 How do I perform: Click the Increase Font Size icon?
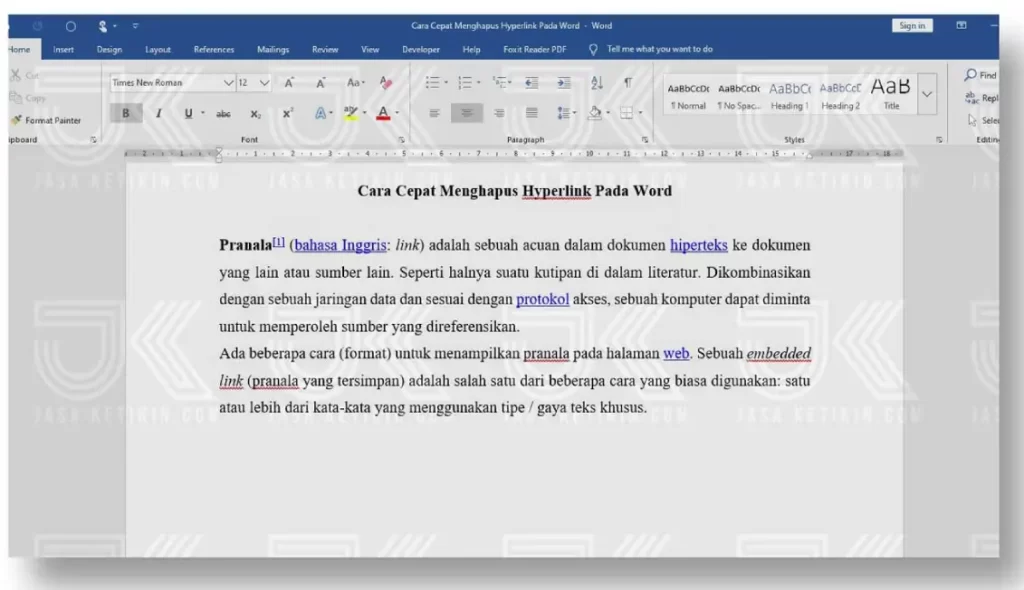289,82
